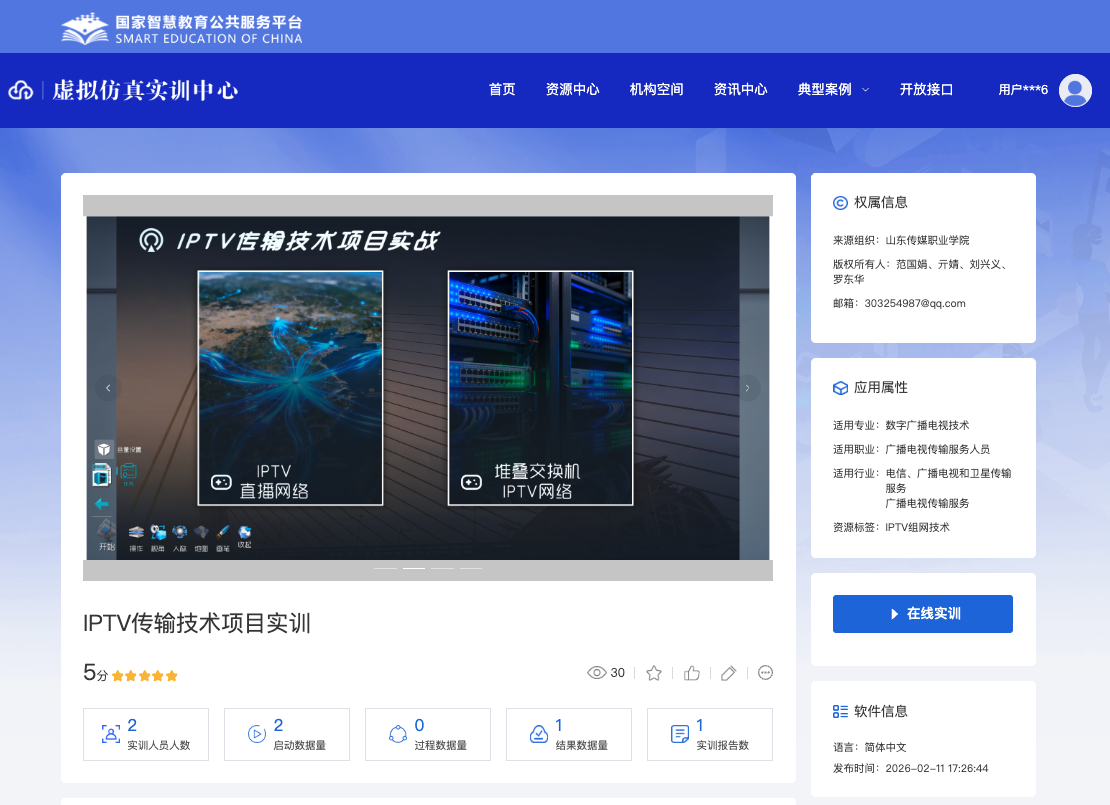Click the thumbs-up like icon
Screen dimensions: 1110x805
[692, 673]
